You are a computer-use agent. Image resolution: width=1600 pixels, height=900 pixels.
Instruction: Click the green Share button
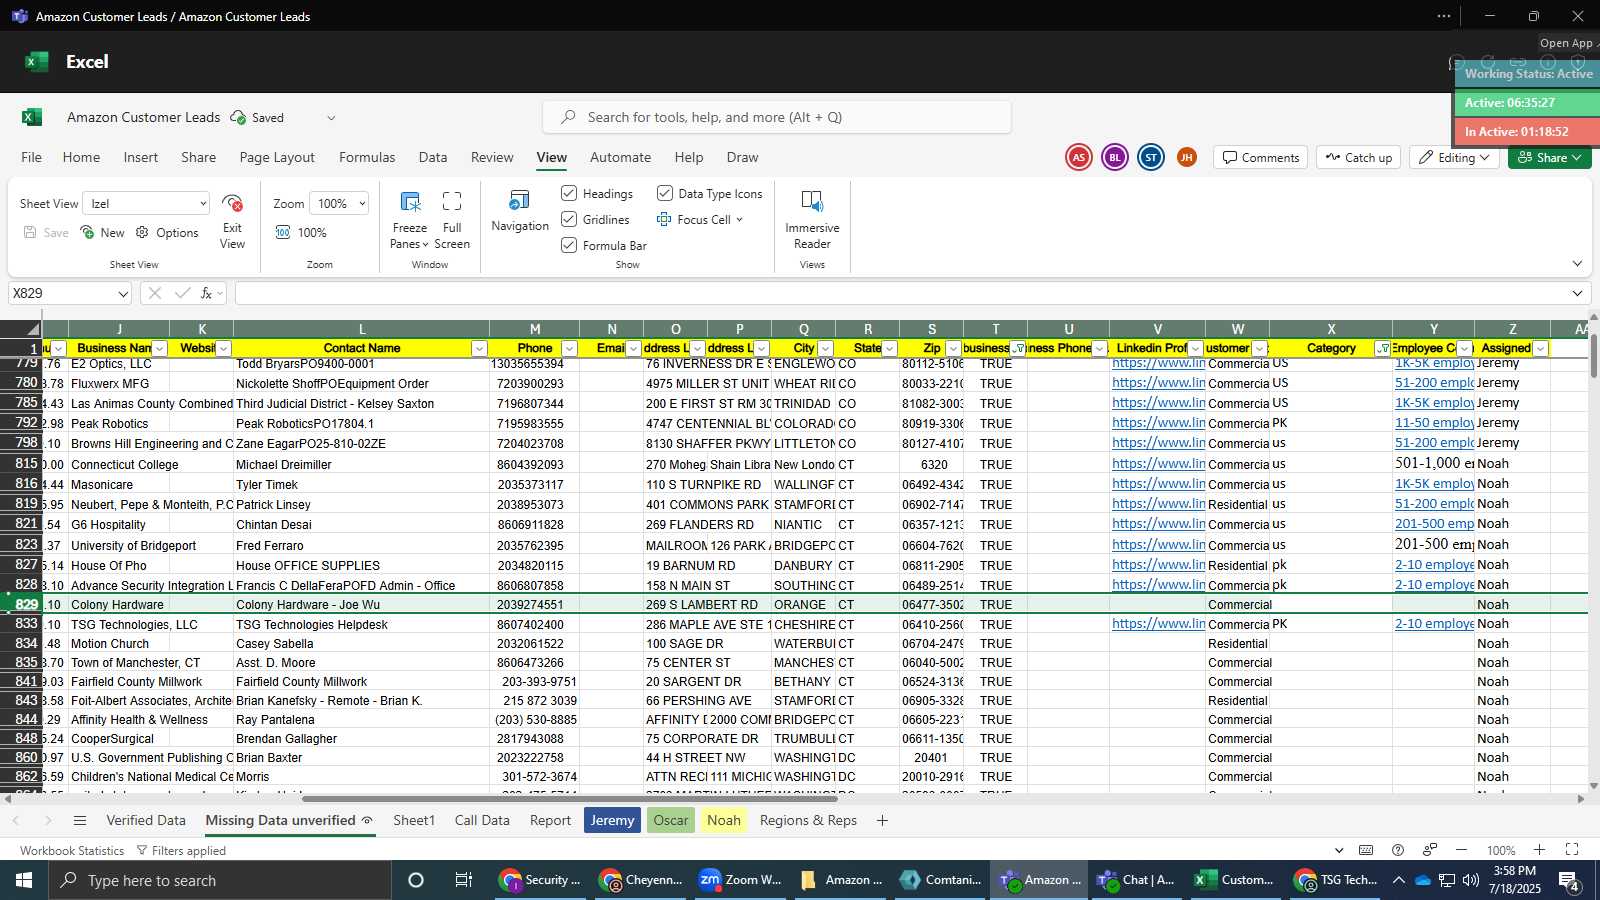1549,157
